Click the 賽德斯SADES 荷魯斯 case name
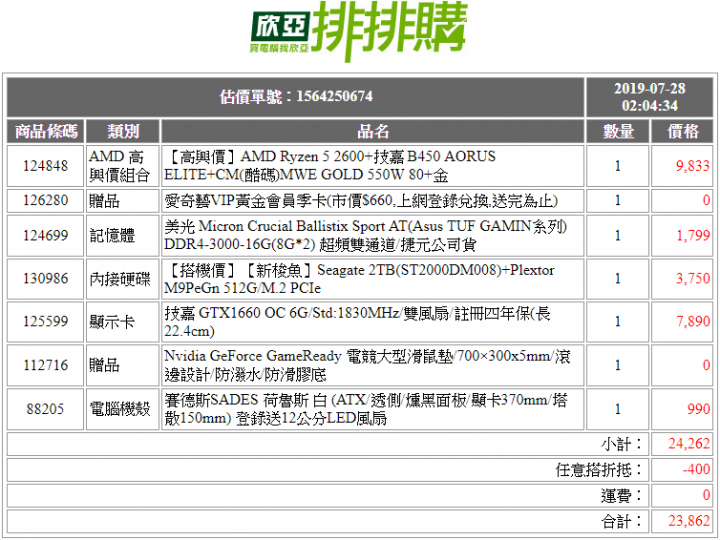 tap(366, 409)
